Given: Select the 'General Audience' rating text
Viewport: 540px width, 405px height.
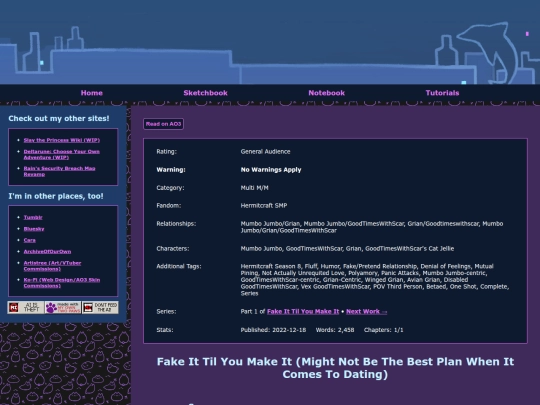Looking at the screenshot, I should 266,152.
